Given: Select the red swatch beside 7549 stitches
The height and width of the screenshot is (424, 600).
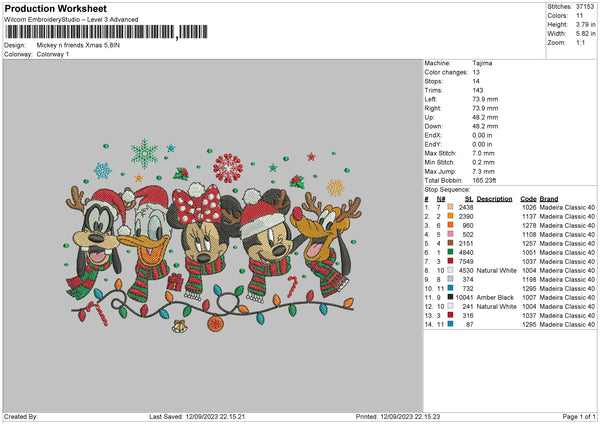Looking at the screenshot, I should click(x=450, y=261).
